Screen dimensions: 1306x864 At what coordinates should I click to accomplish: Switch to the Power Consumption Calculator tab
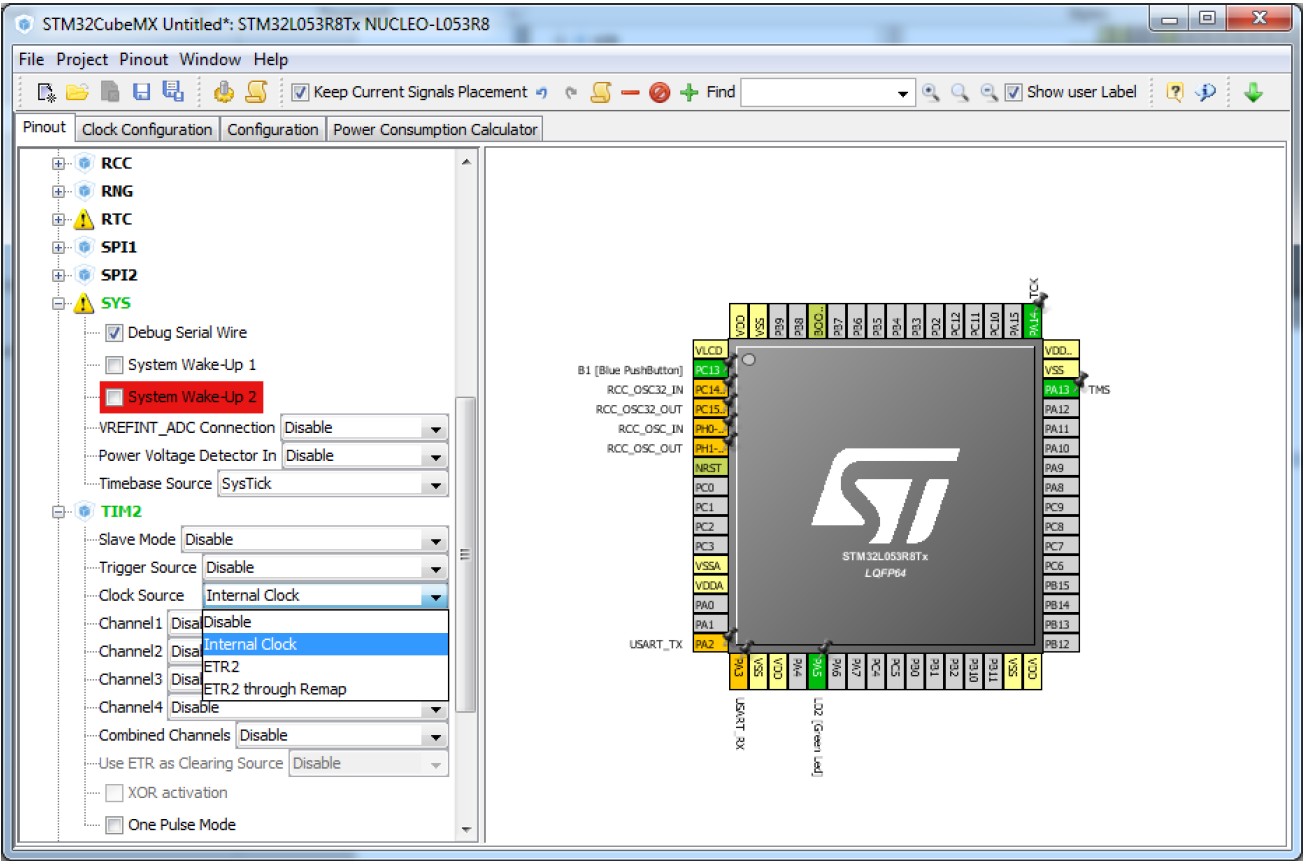click(x=435, y=130)
